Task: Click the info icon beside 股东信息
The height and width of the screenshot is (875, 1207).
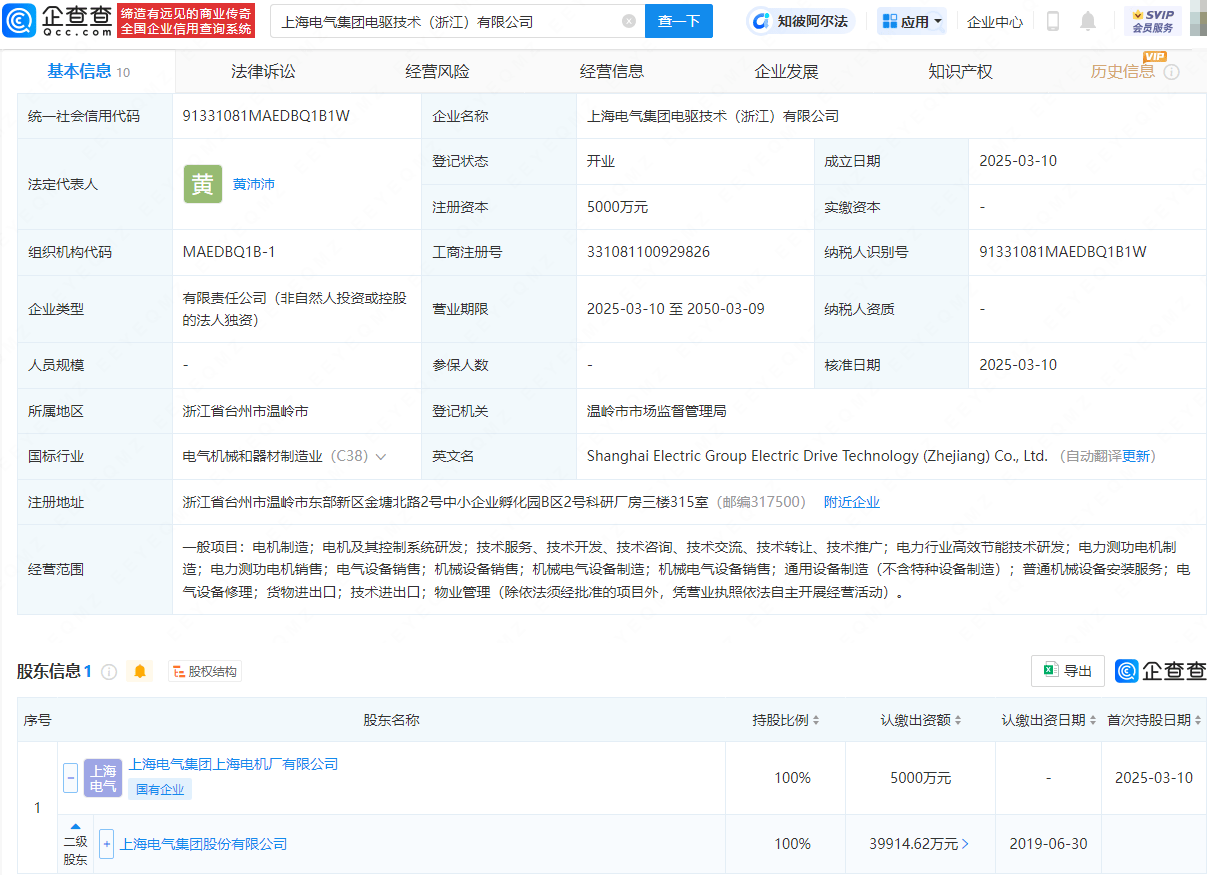Action: (110, 671)
